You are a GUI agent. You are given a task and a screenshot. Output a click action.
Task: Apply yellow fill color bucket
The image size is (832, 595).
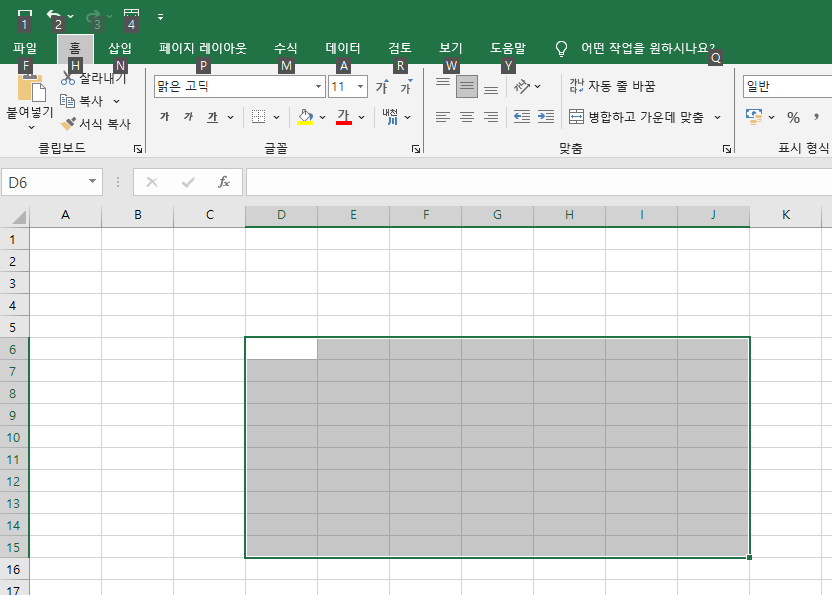point(305,117)
